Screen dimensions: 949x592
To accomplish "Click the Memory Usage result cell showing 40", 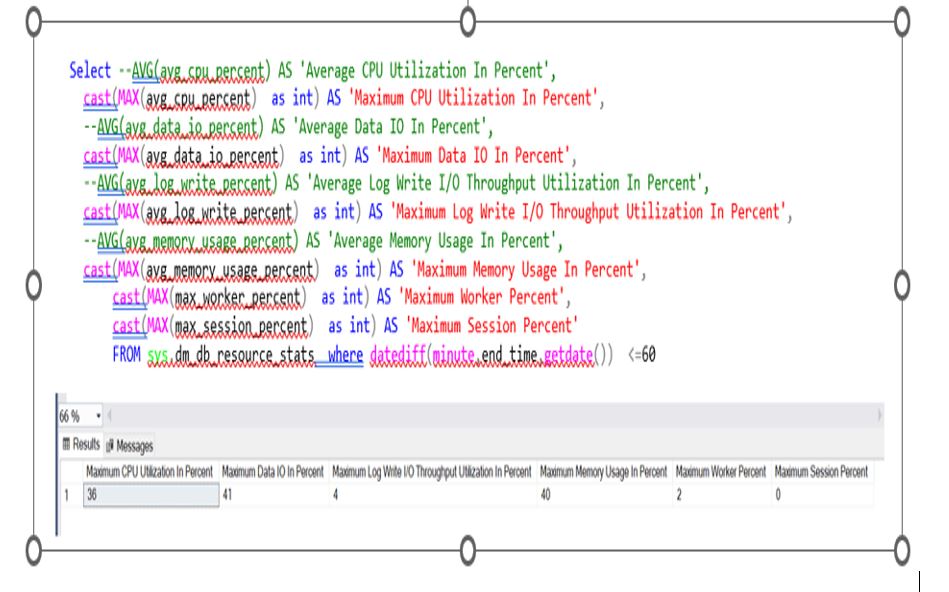I will pos(604,495).
